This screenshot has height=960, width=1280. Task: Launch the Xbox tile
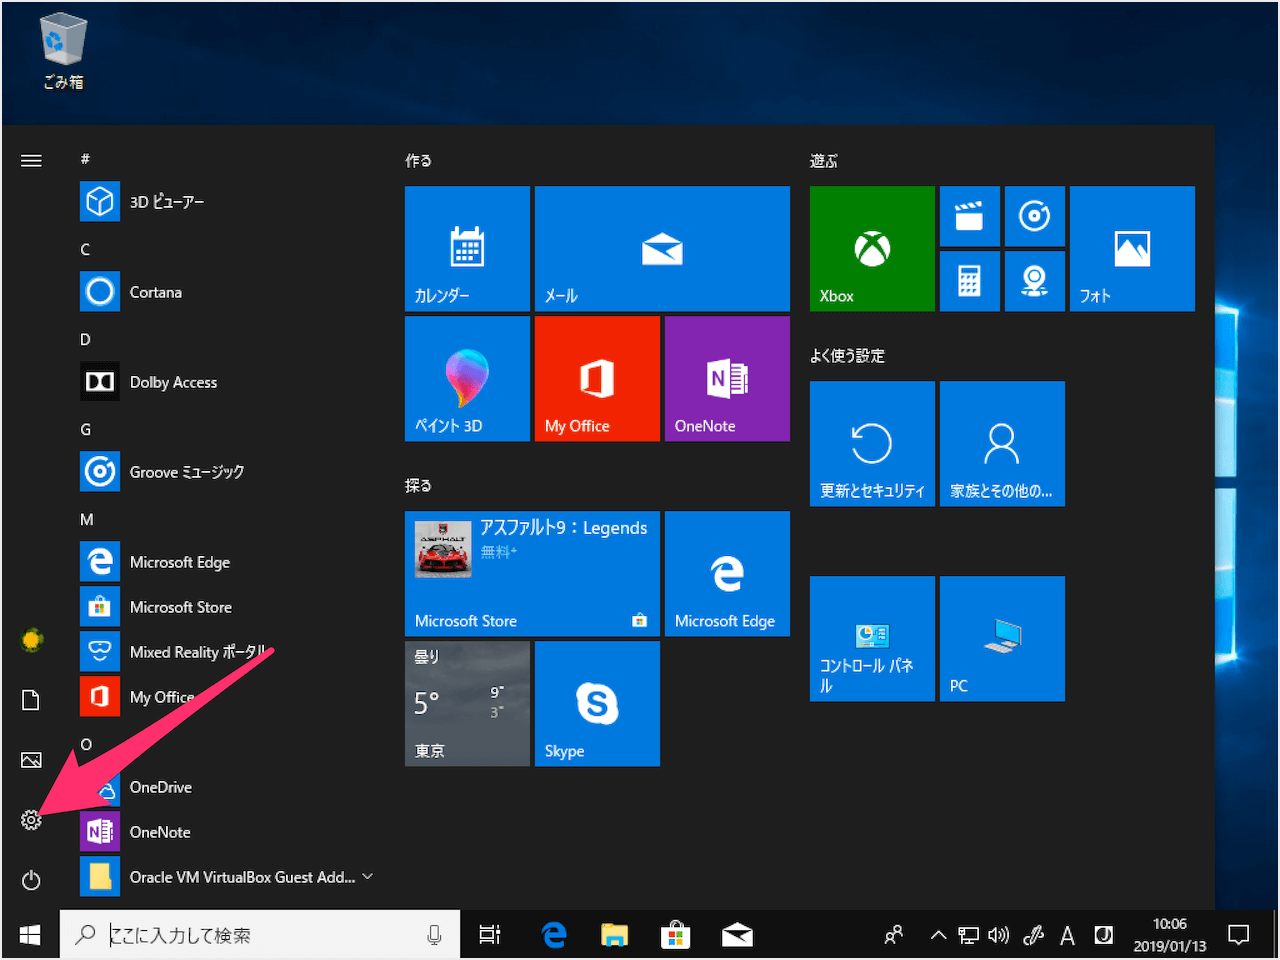coord(872,248)
